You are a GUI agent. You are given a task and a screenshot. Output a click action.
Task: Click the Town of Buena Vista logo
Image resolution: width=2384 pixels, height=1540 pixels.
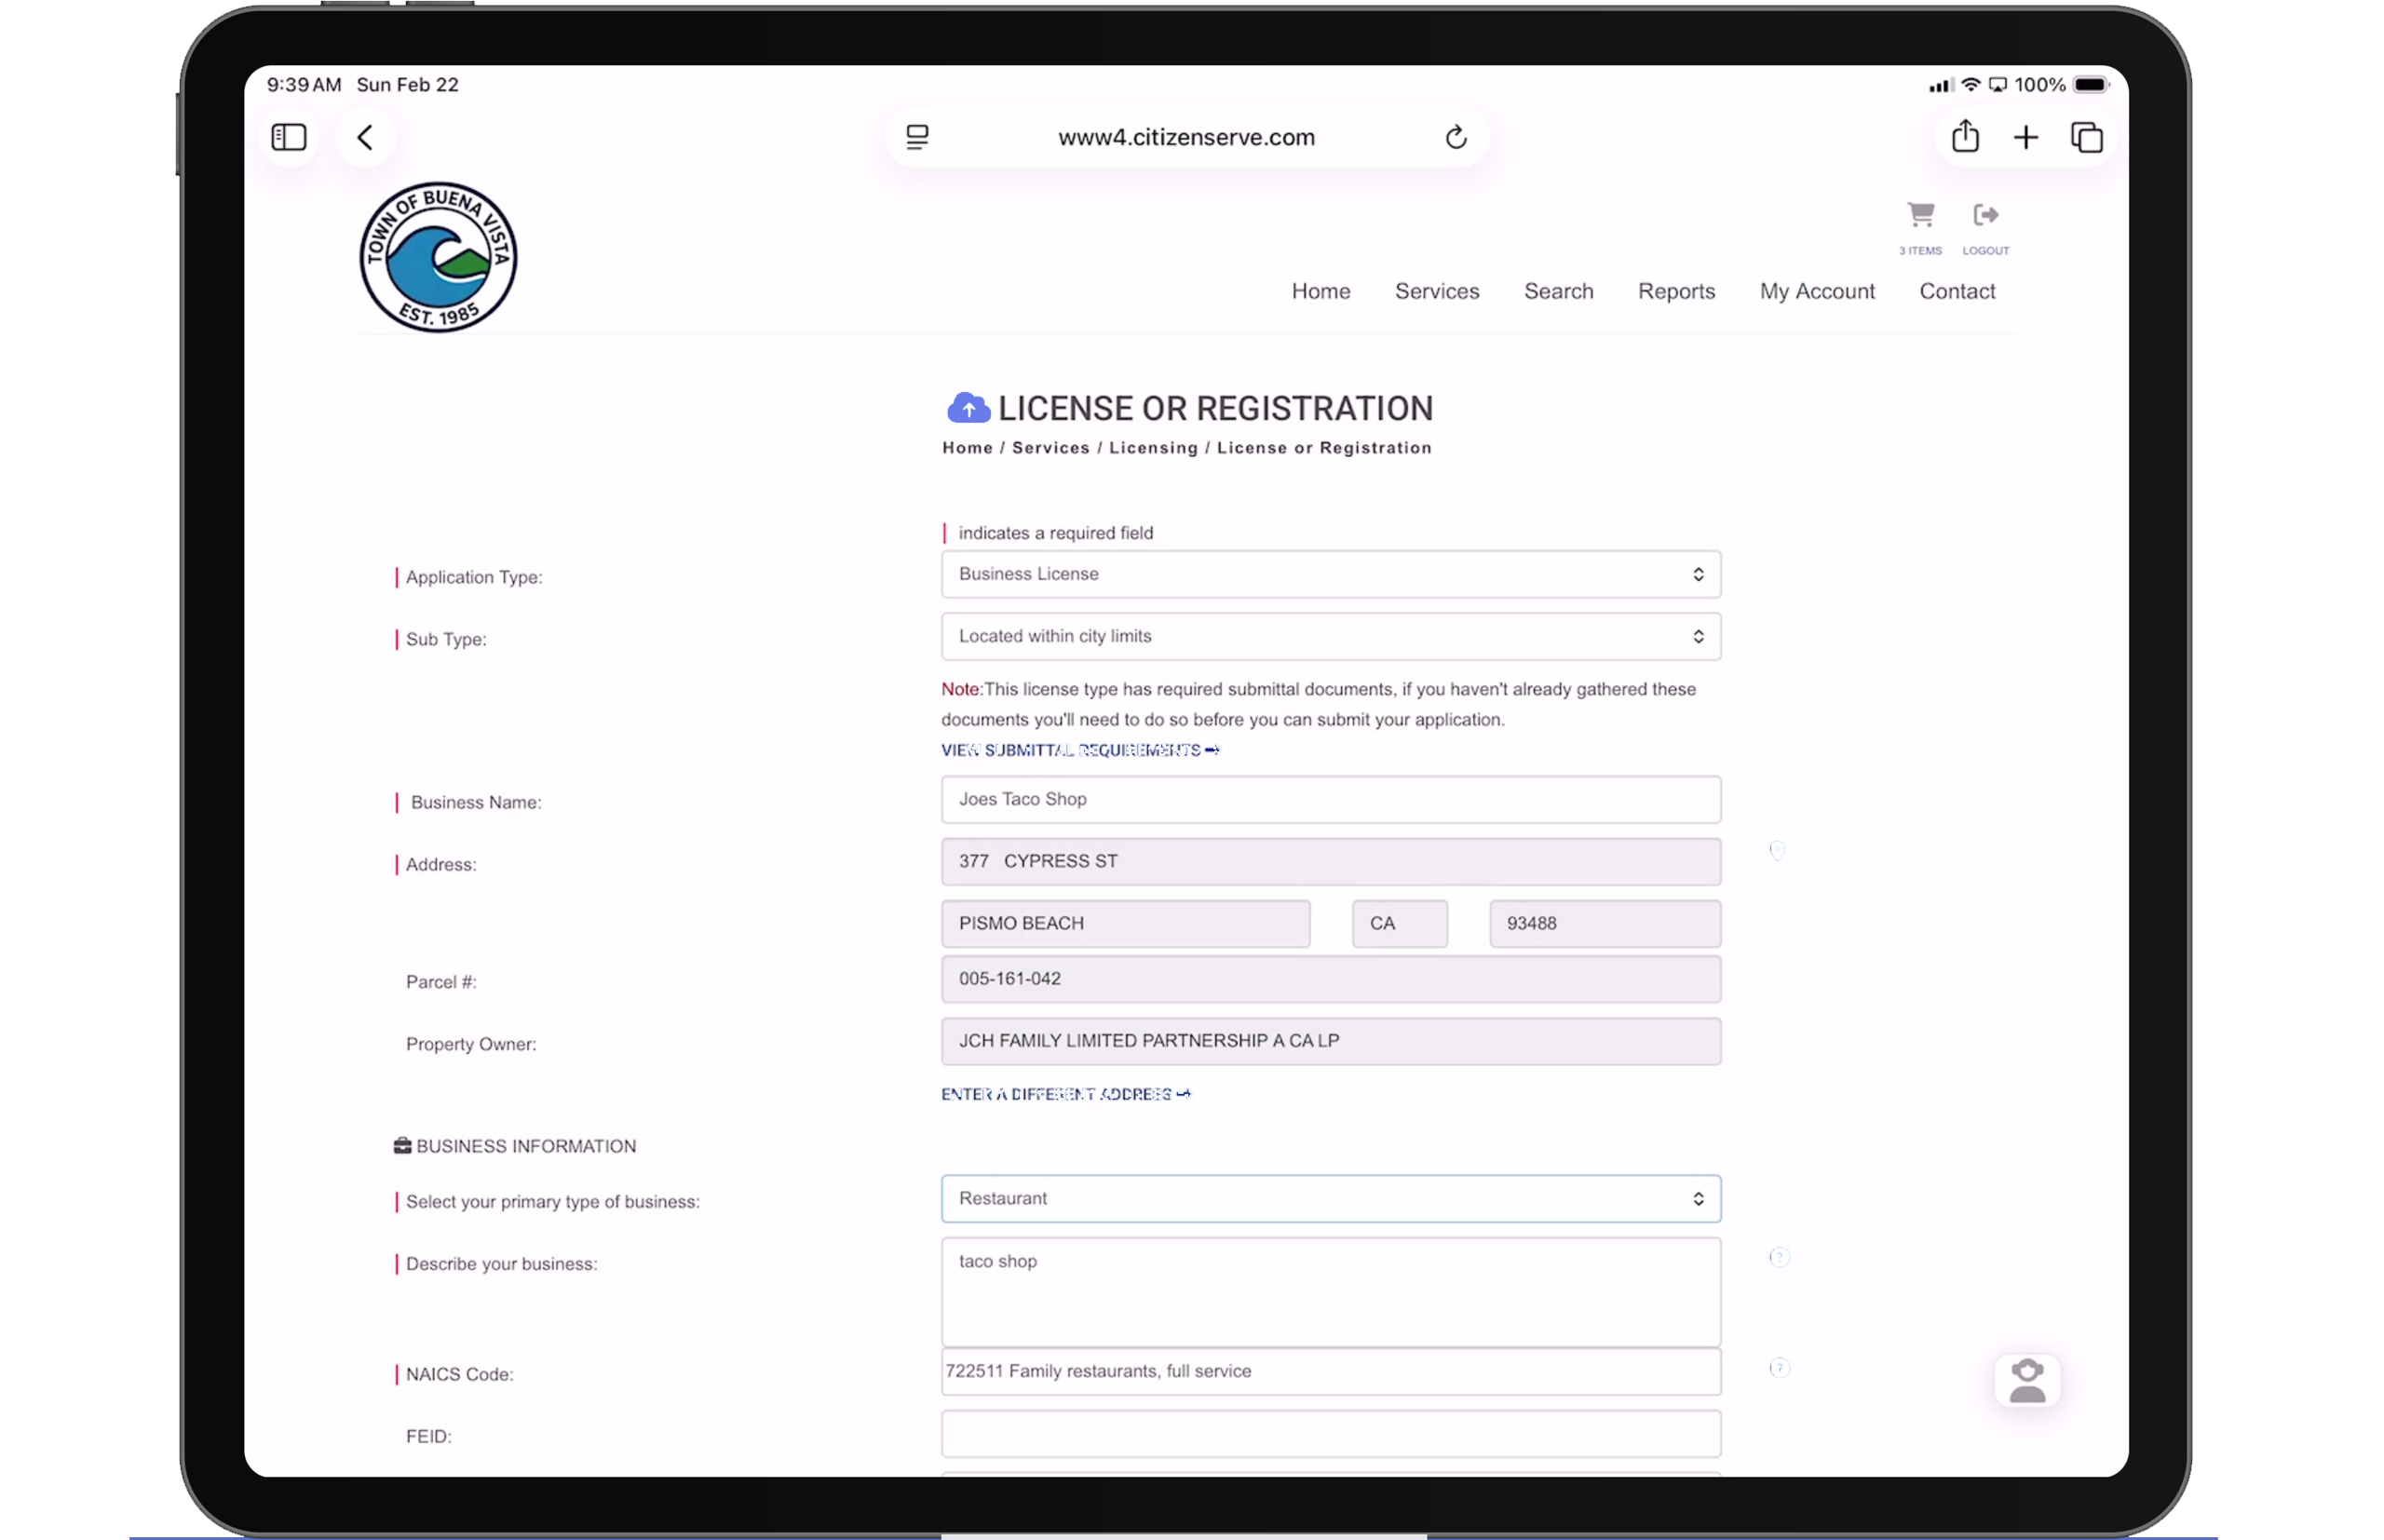pos(437,256)
